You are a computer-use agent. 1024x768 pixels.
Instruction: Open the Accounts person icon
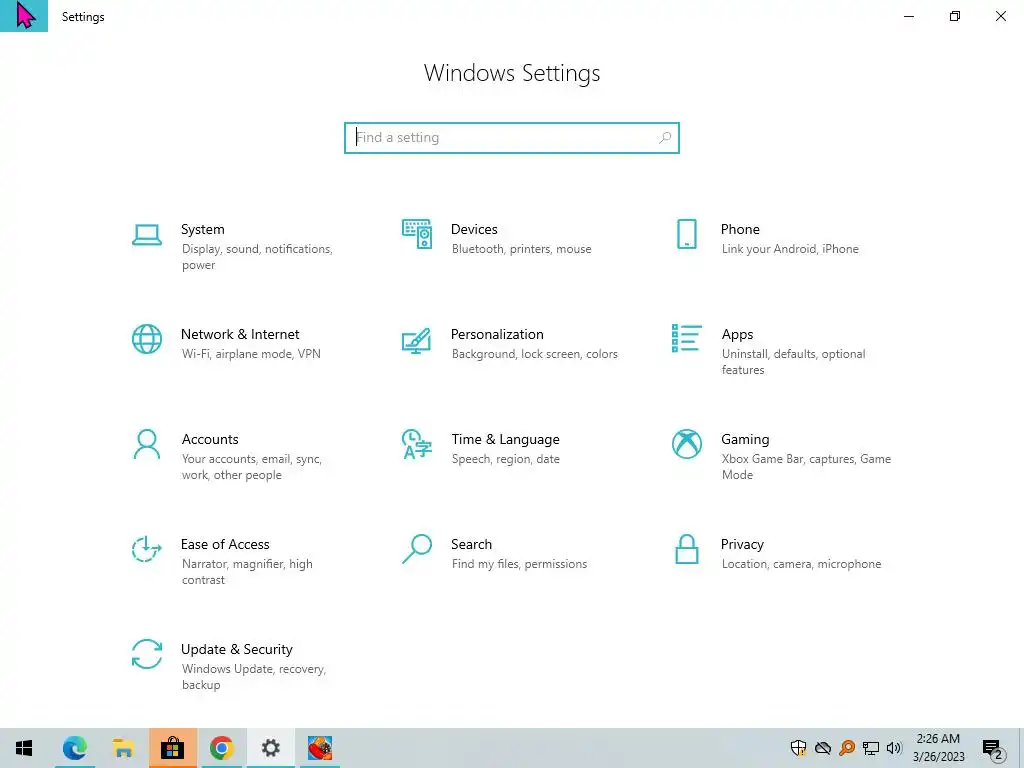click(x=147, y=444)
